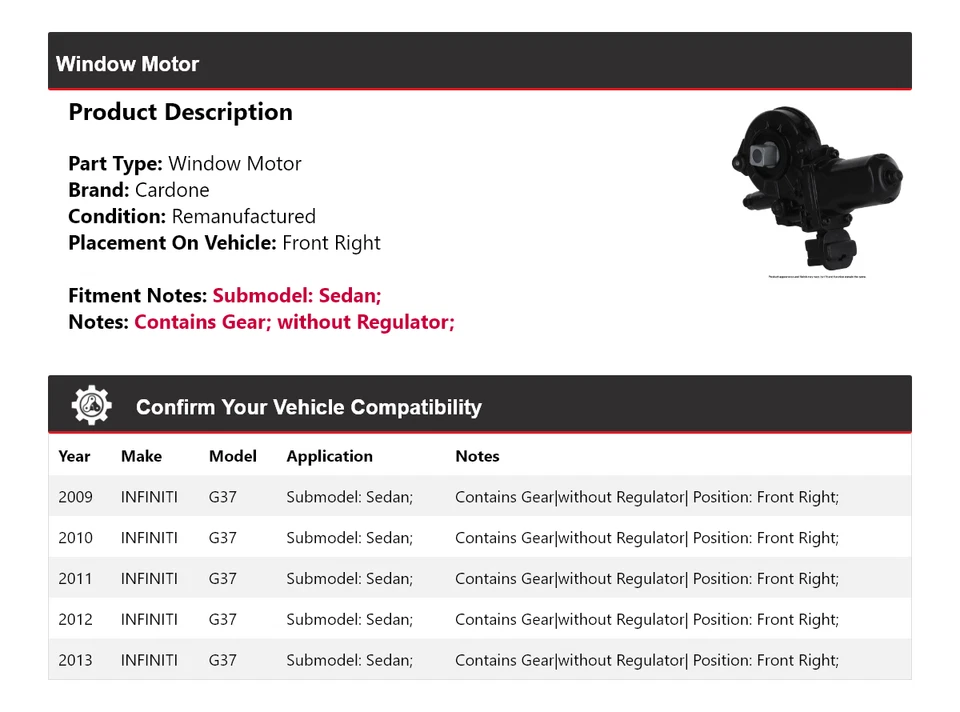Screen dimensions: 960x712
Task: Click the 2010 year row cell
Action: [75, 538]
